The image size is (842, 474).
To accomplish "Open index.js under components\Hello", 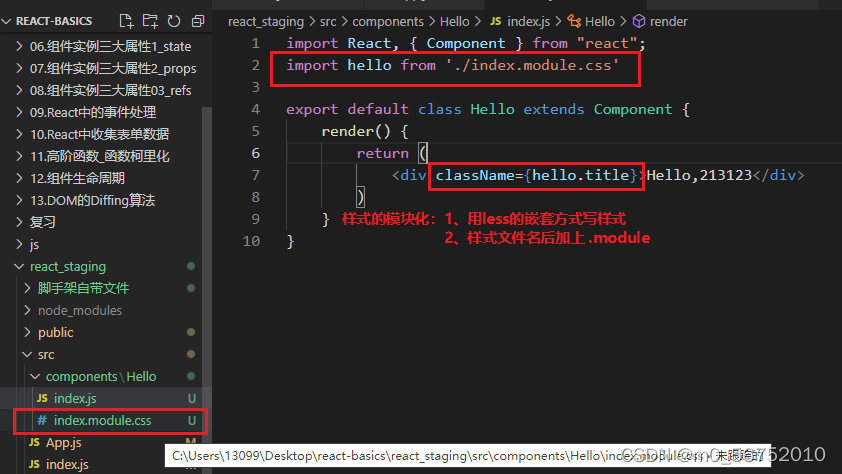I will (x=75, y=398).
